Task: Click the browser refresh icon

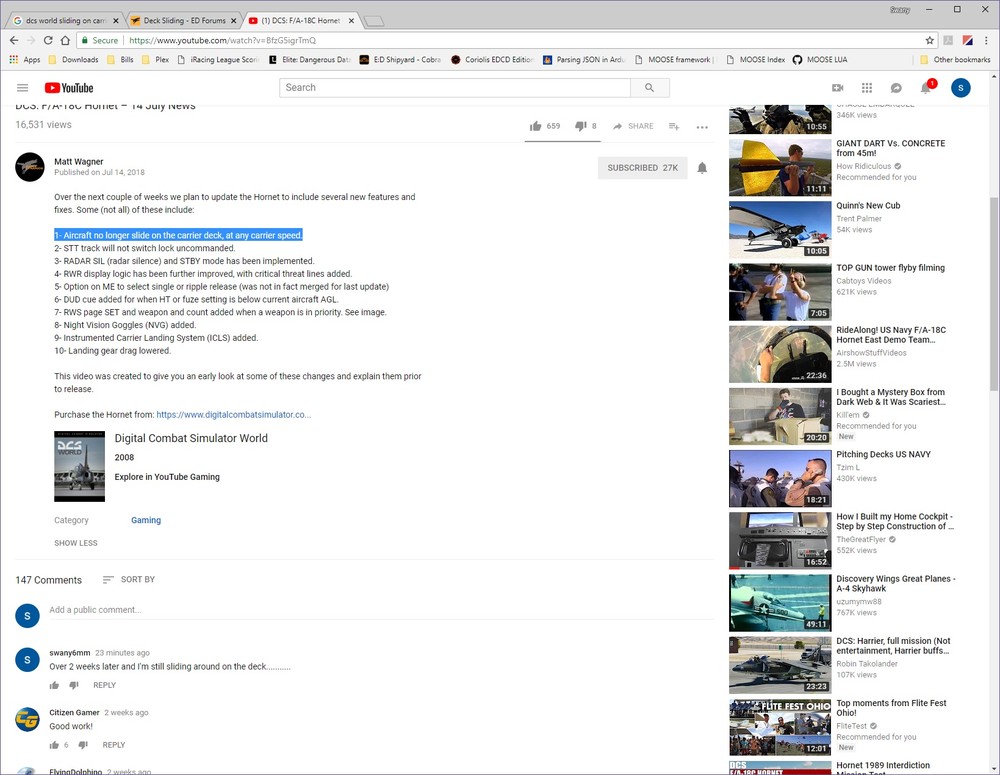Action: click(48, 42)
